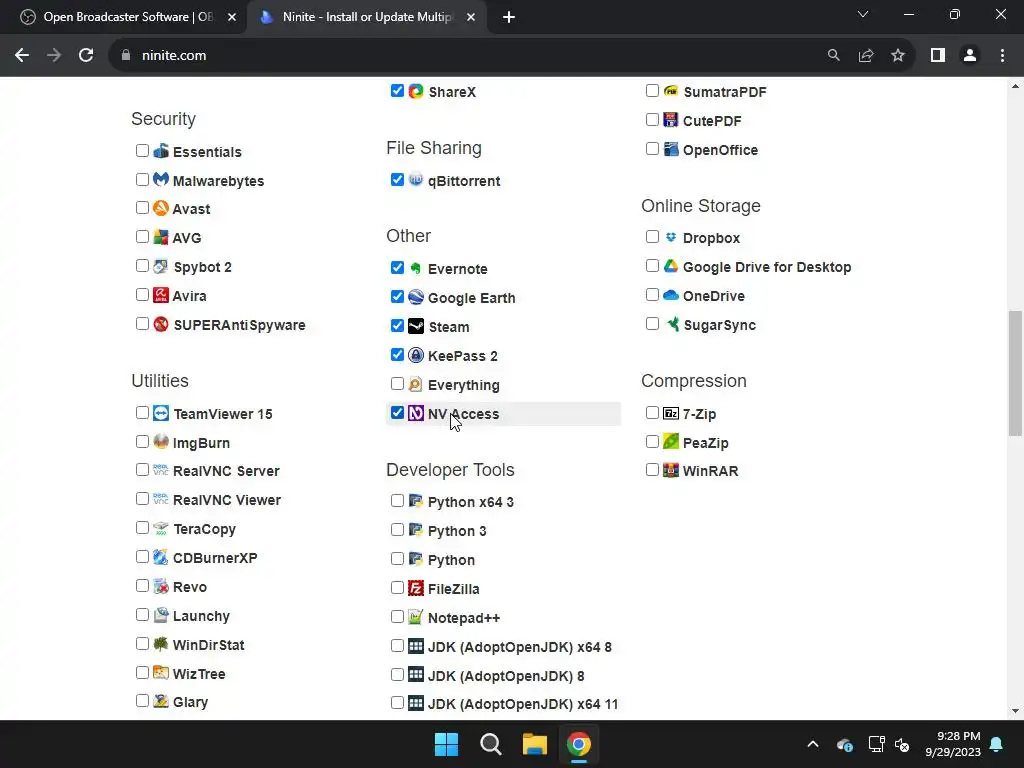Check the RealVNC Server checkbox

point(142,470)
